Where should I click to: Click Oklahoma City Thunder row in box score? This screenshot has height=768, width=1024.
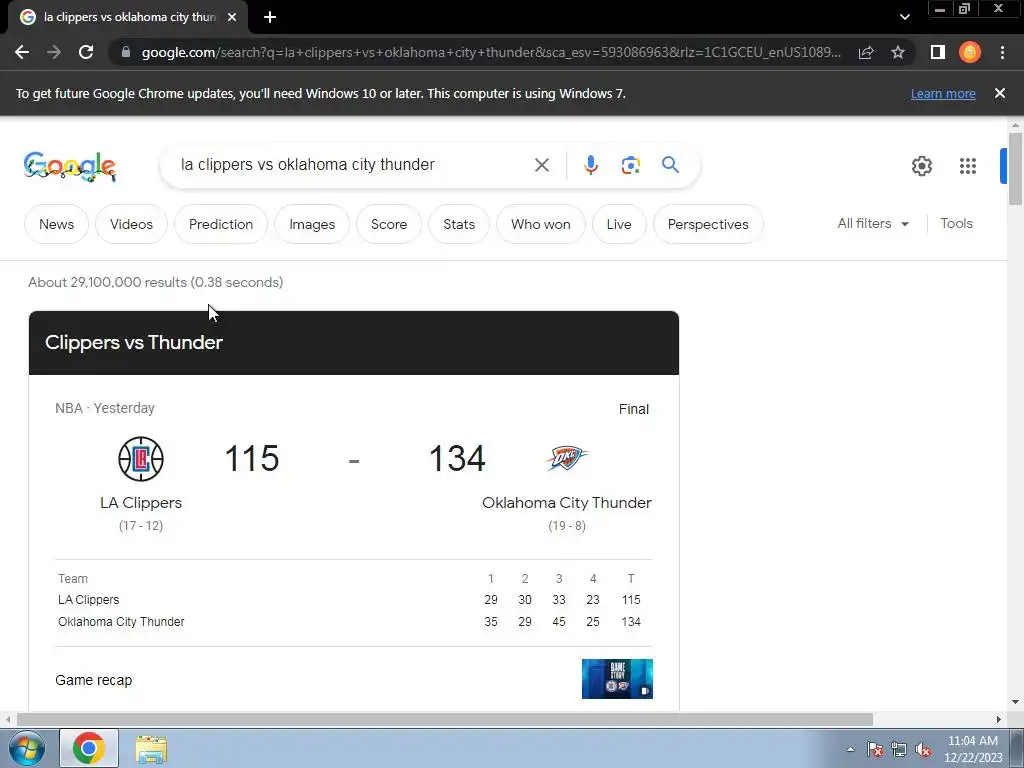pos(354,622)
